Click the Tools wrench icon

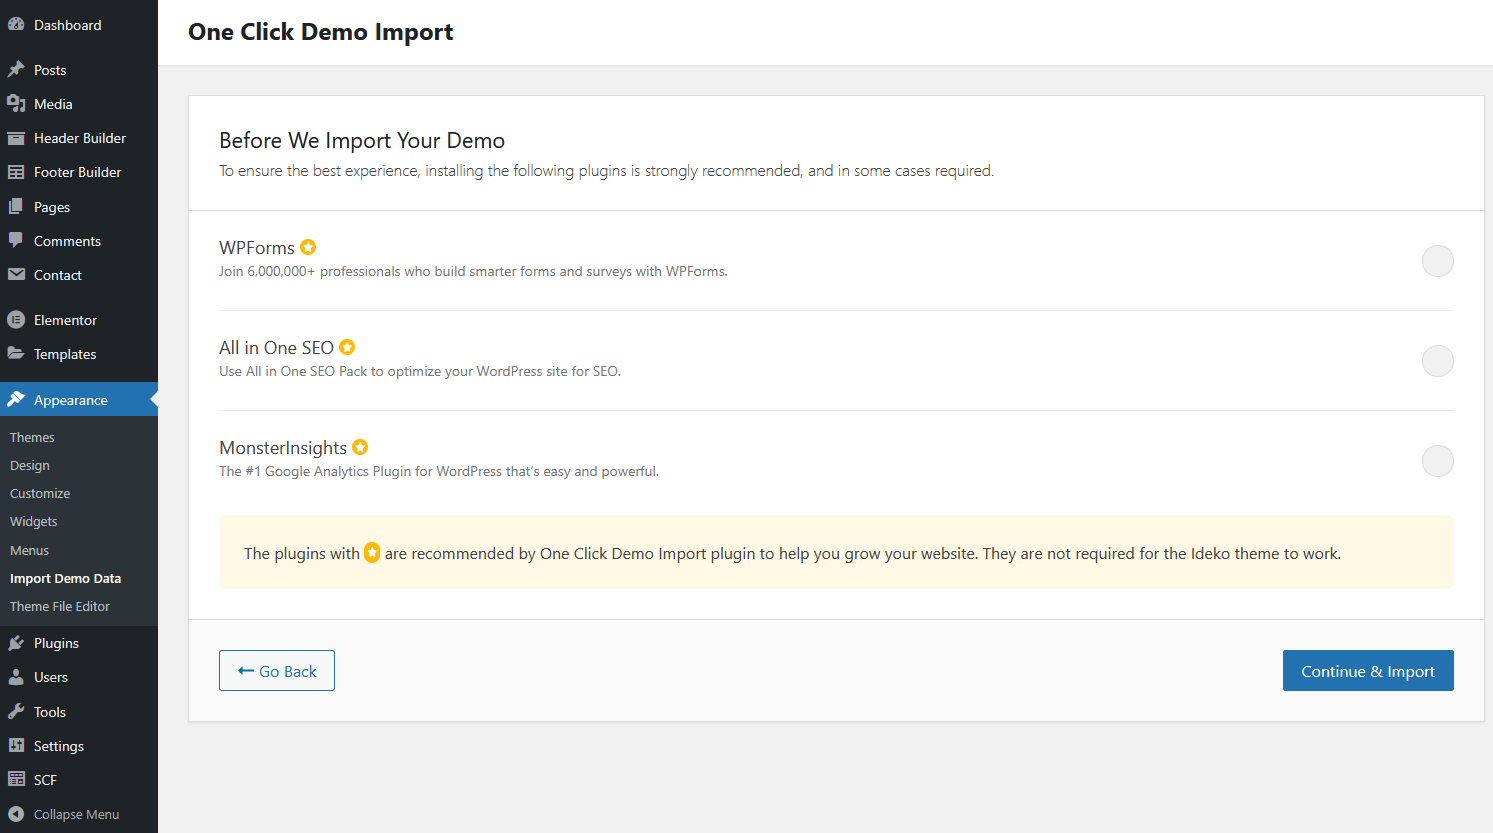click(16, 712)
